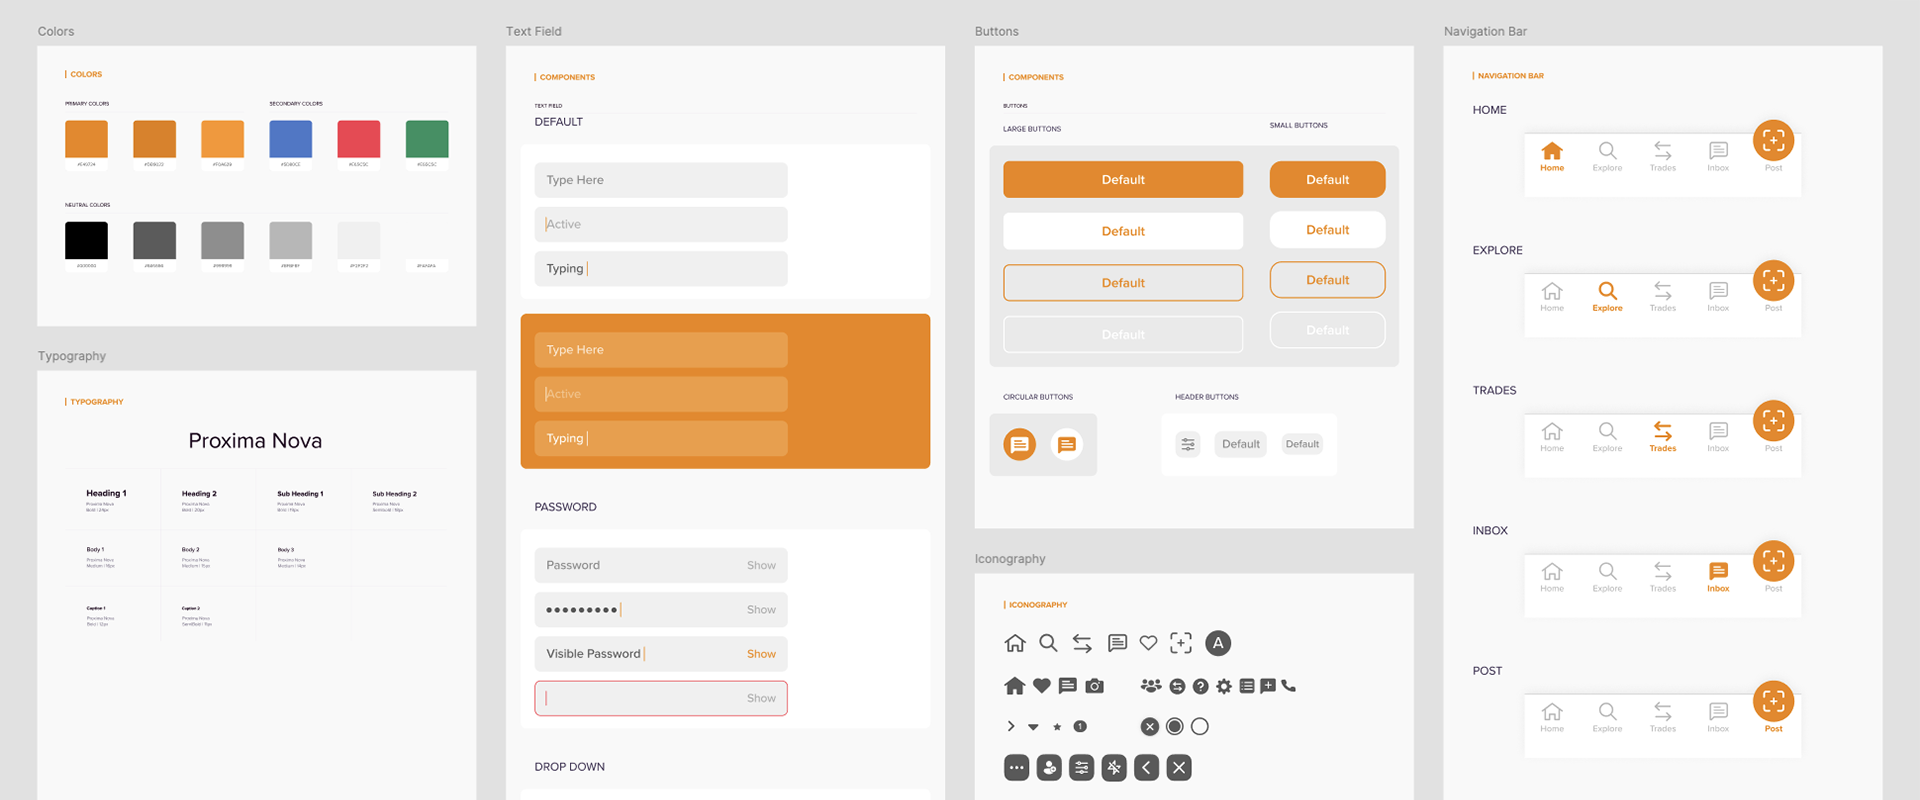
Task: Click the large disabled white-outlined Default button
Action: [x=1123, y=334]
